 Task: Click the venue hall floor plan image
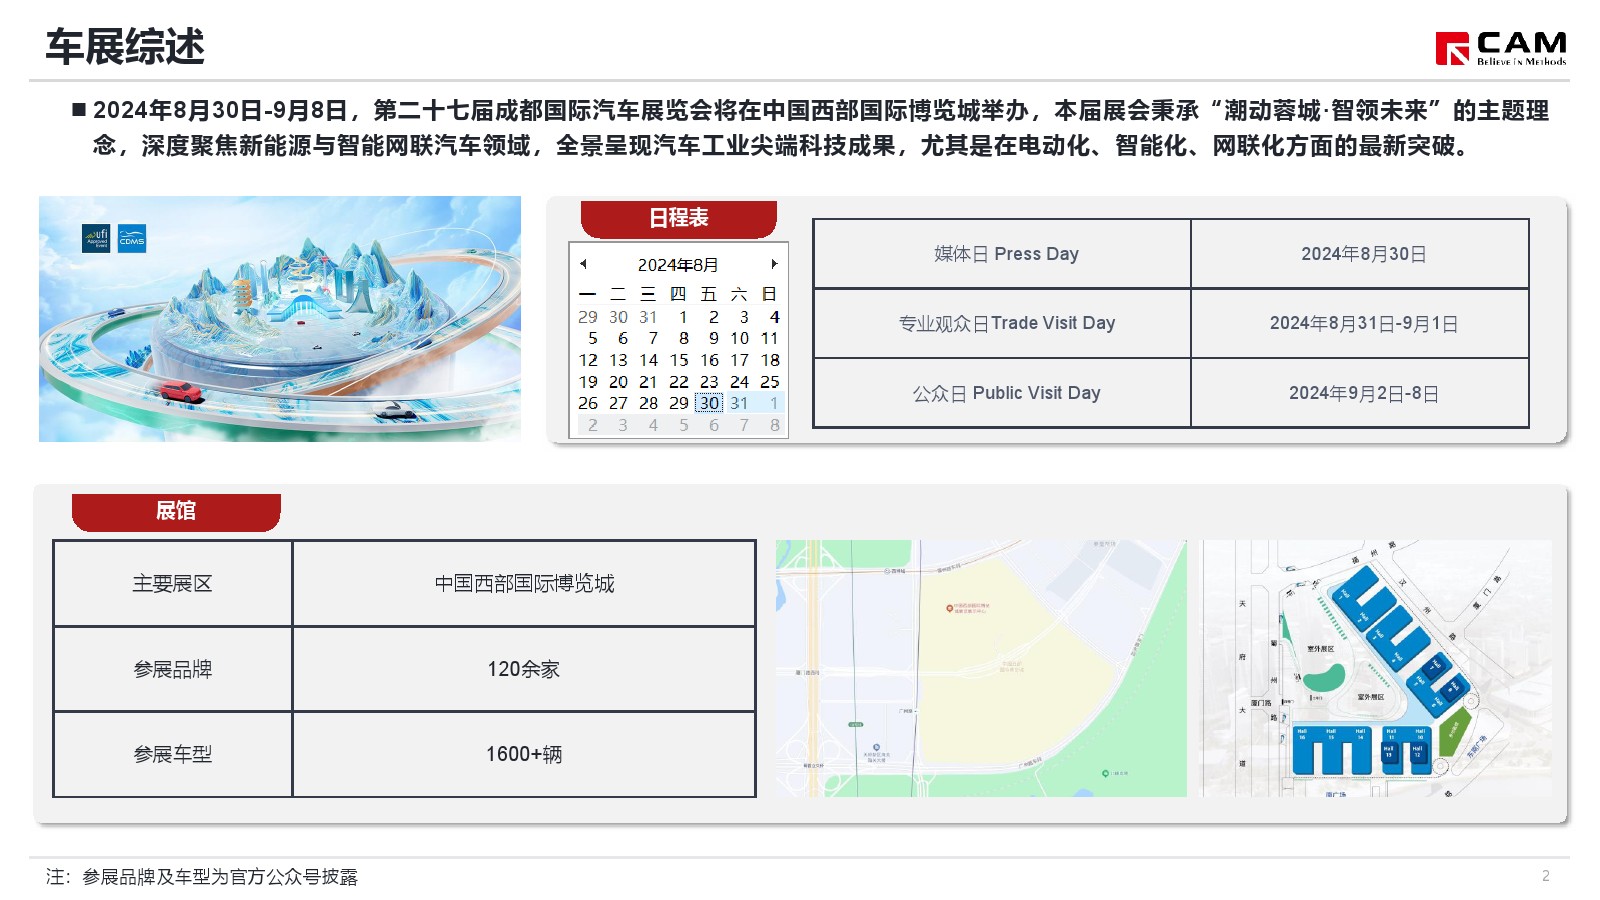pyautogui.click(x=1376, y=668)
